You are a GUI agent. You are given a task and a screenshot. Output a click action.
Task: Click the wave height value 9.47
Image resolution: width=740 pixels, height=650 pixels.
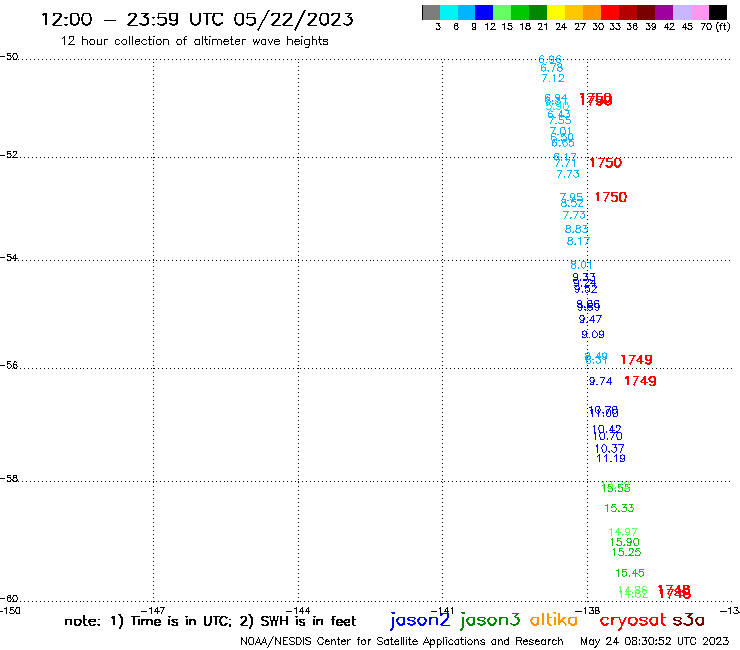590,319
